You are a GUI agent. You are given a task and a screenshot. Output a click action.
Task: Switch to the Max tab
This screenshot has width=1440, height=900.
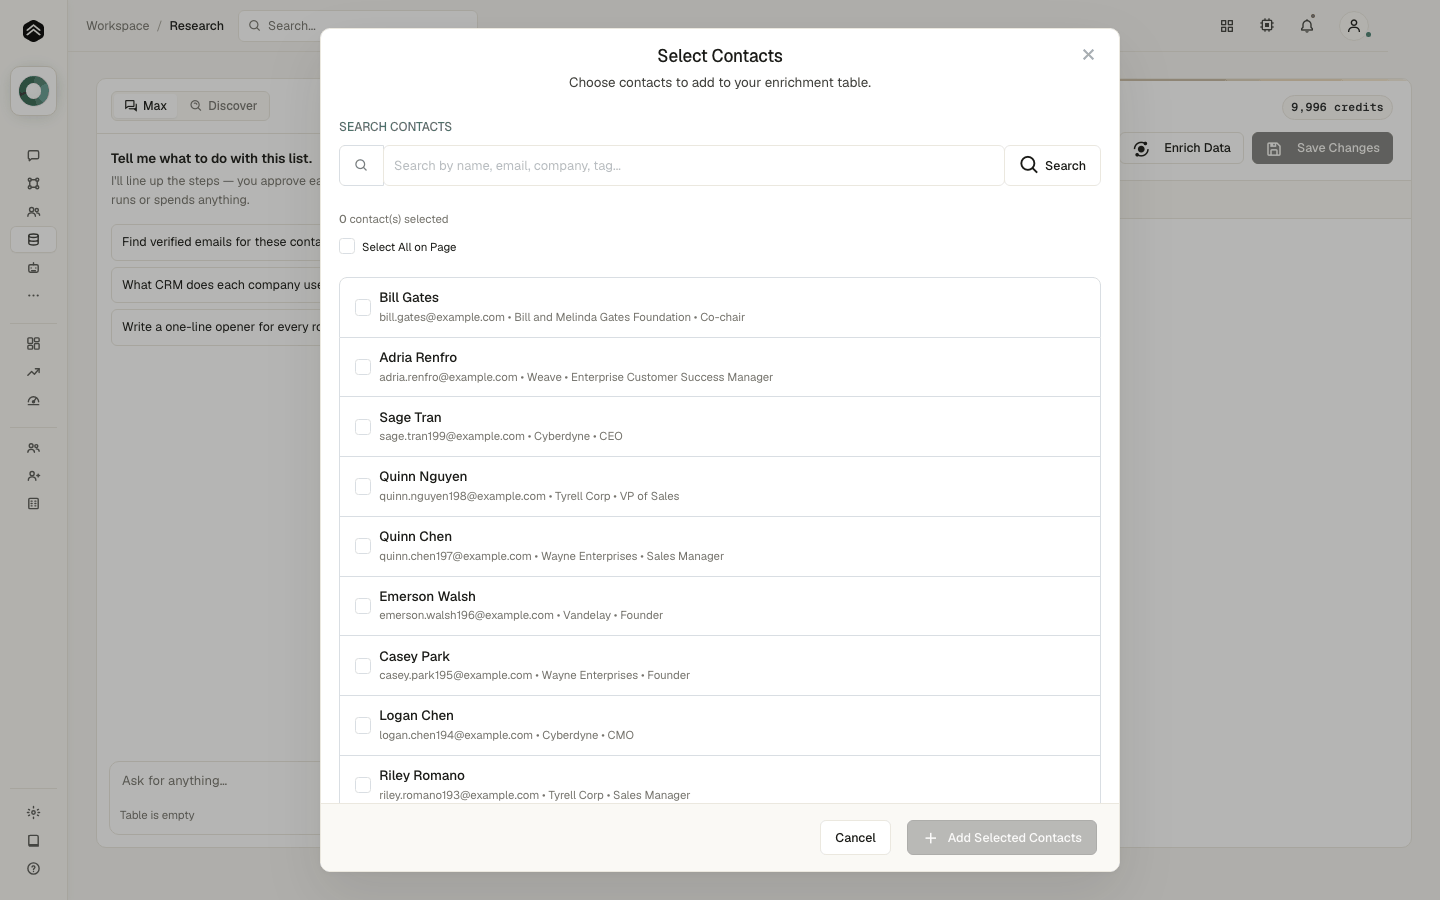[145, 106]
